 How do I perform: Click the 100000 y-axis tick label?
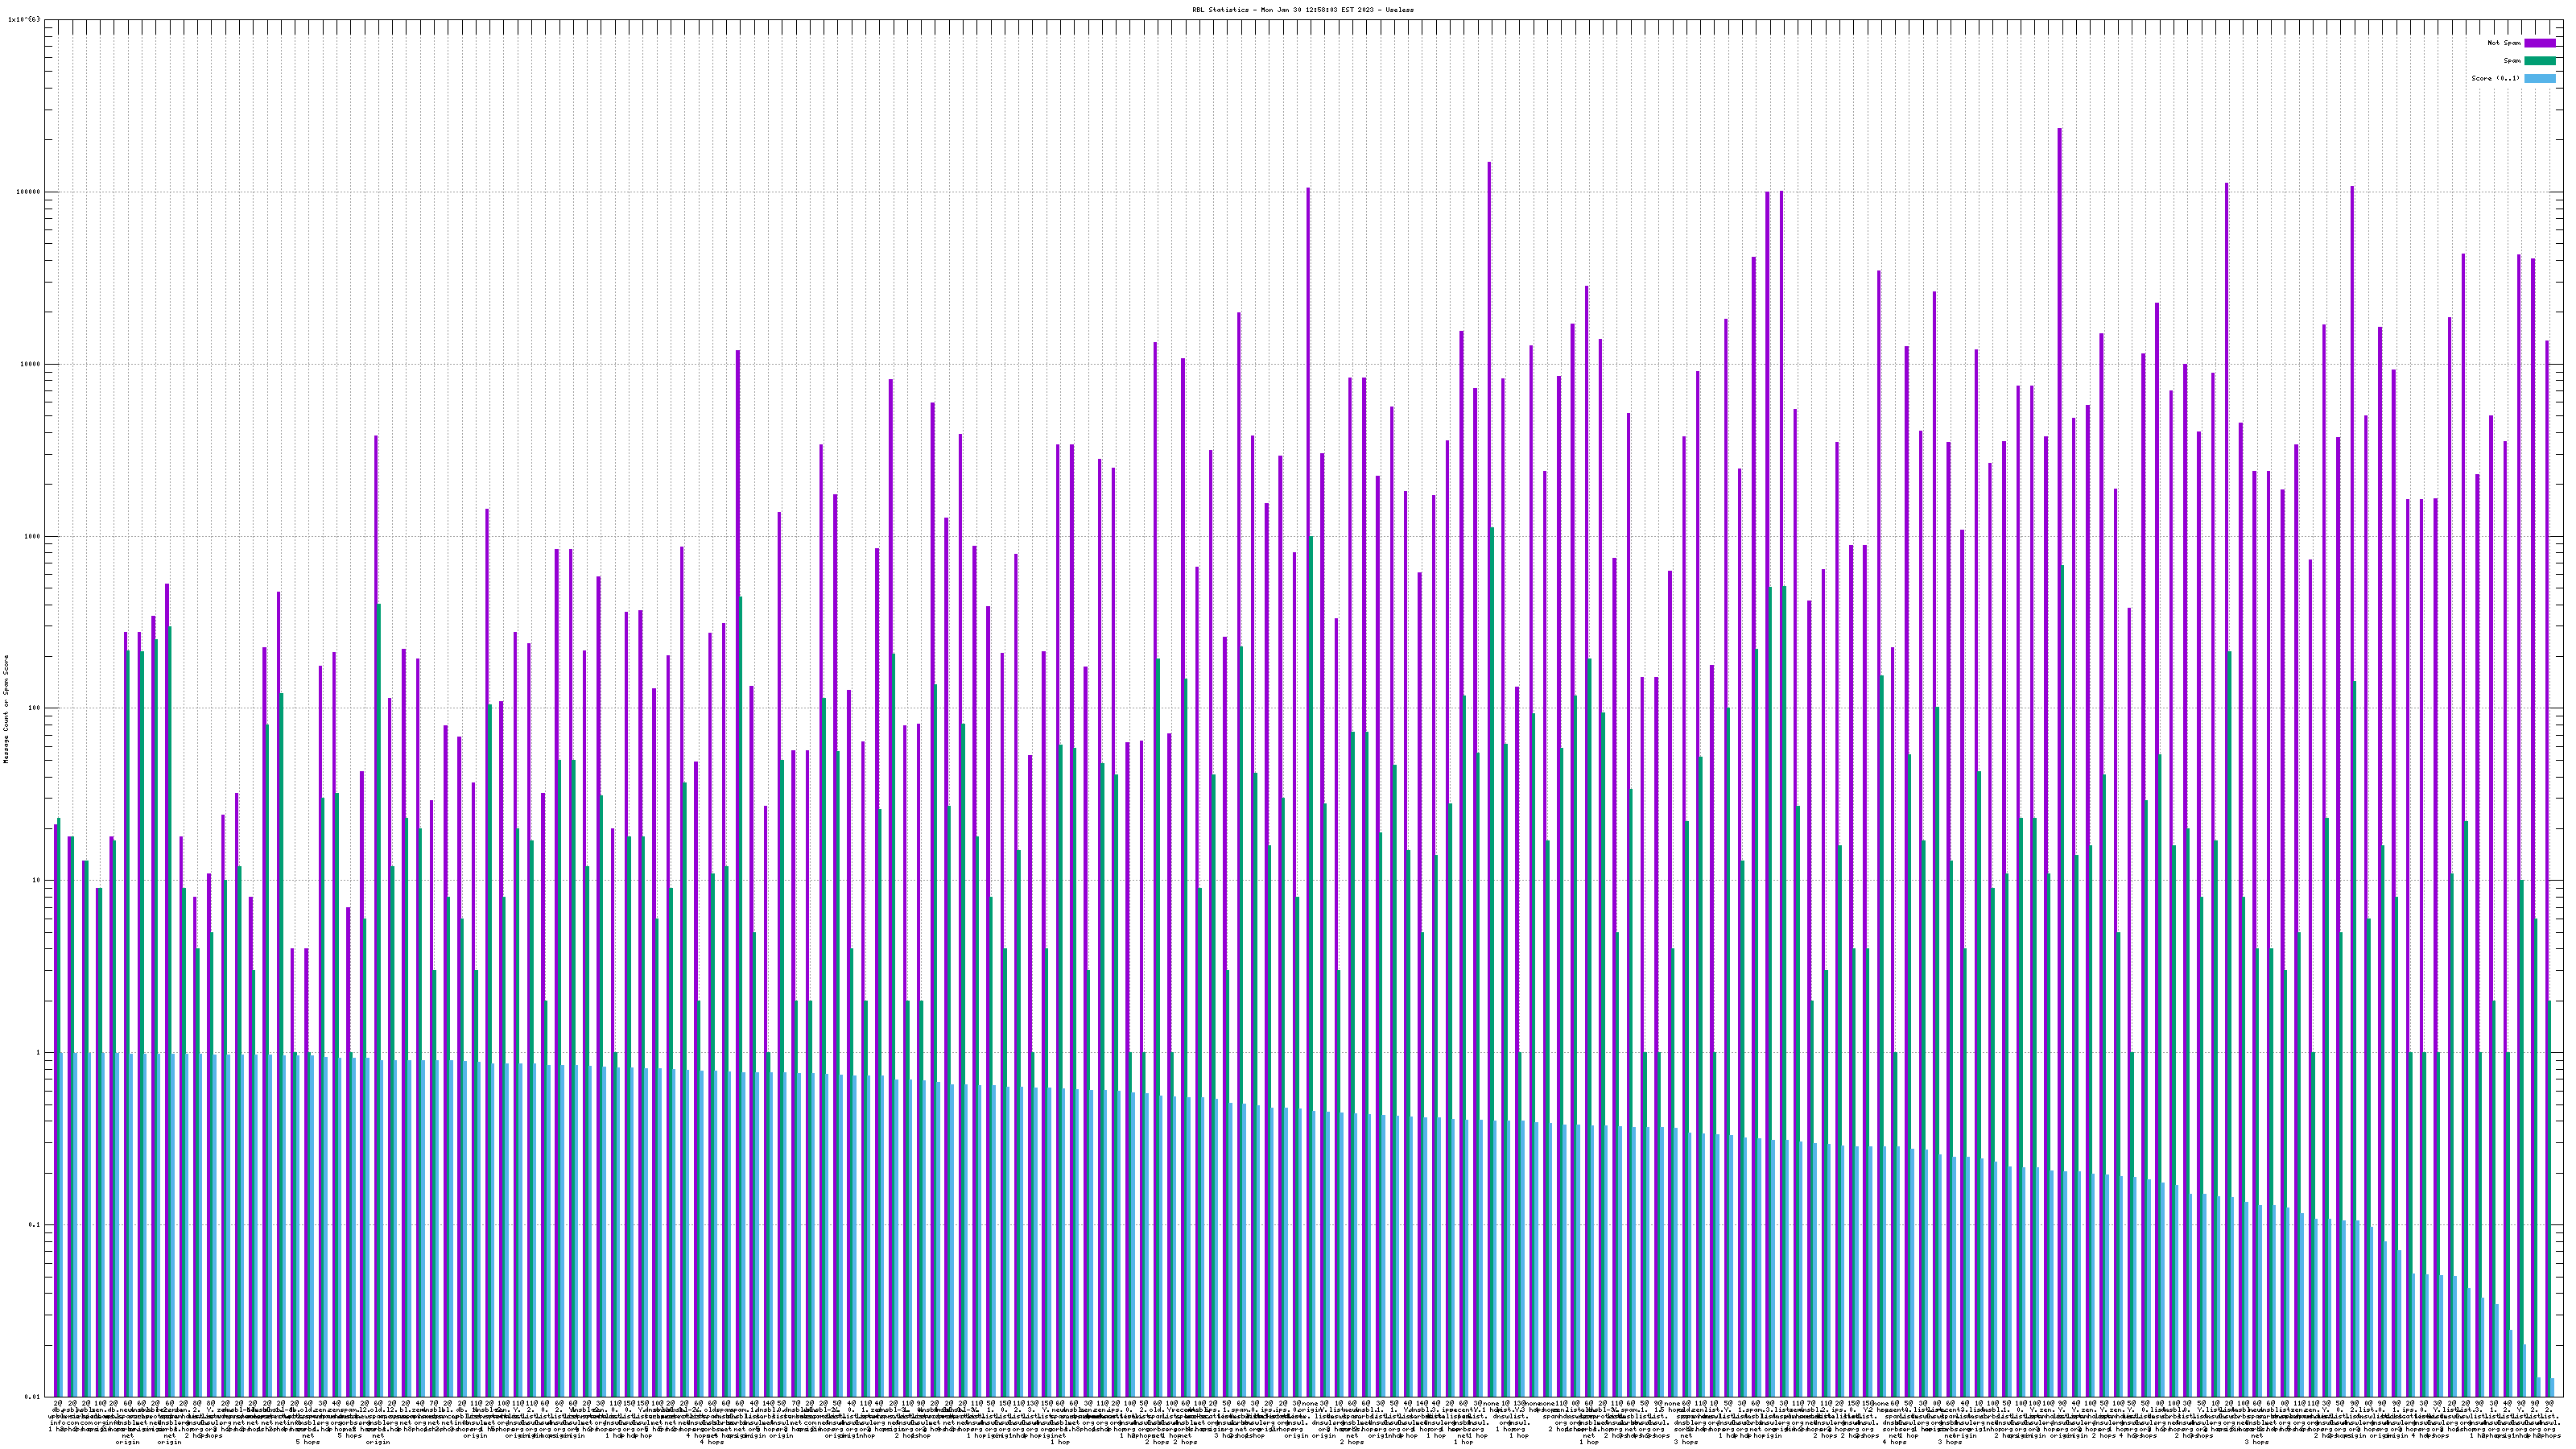pos(28,192)
